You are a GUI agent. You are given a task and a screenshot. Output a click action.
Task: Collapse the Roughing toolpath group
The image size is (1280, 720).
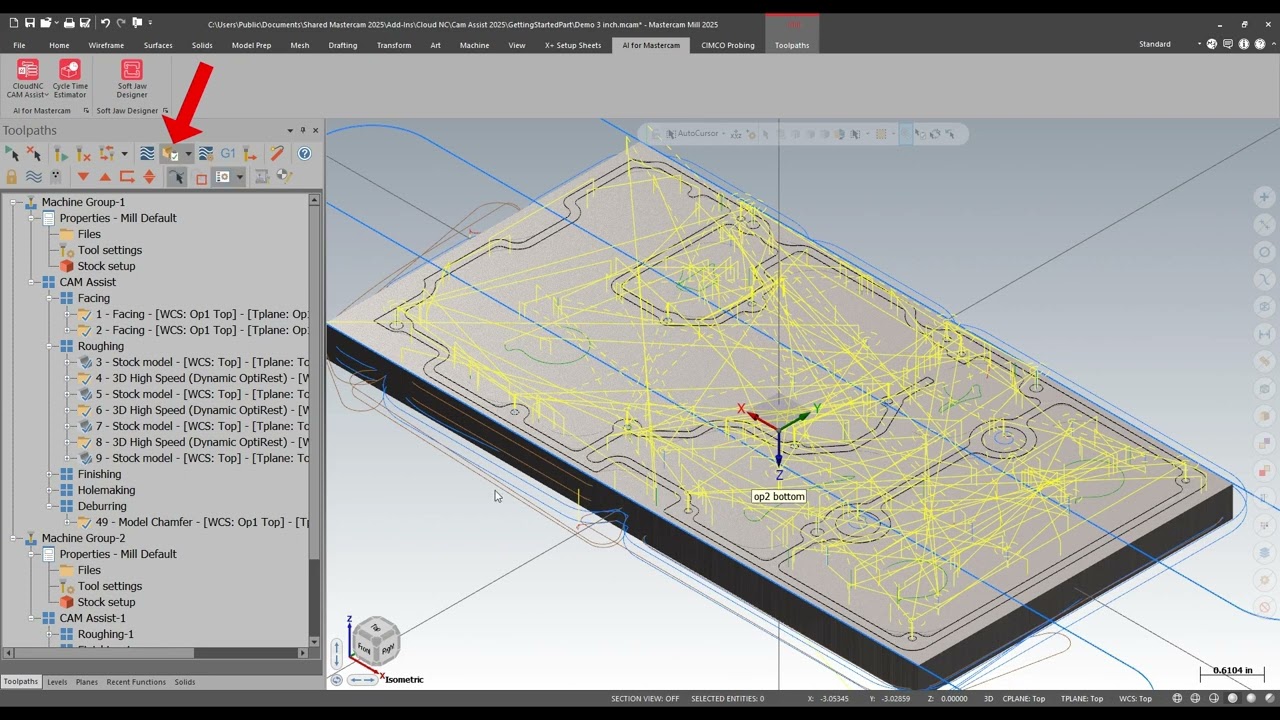[51, 346]
